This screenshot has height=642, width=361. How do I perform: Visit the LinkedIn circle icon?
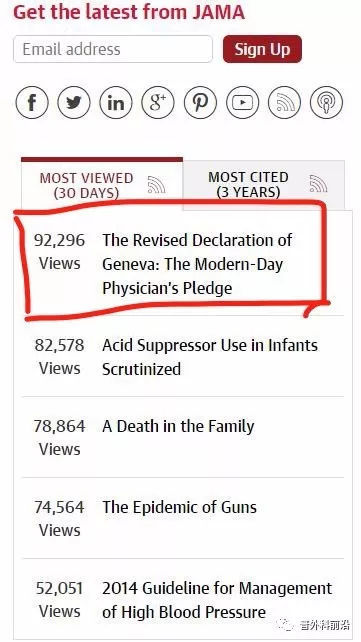pos(116,102)
